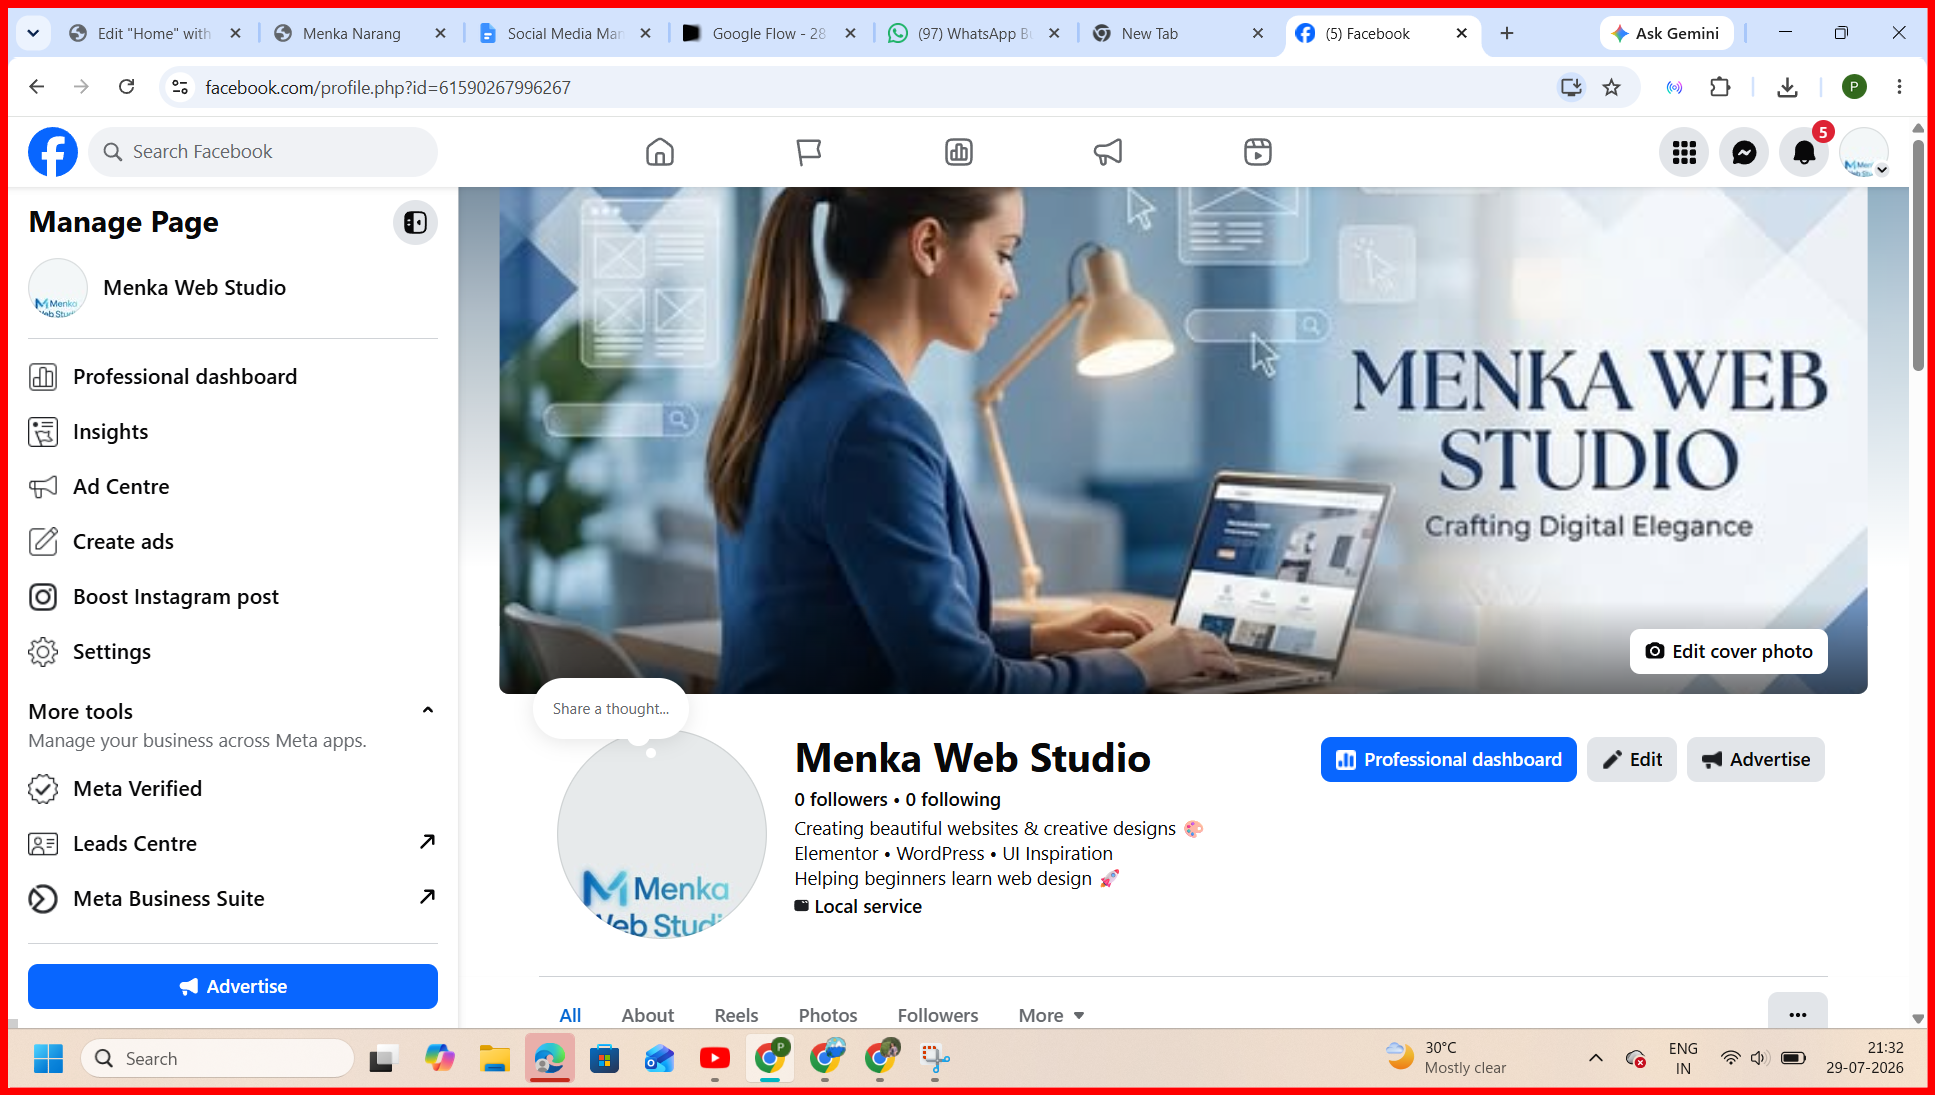Expand the More tab dropdown
The width and height of the screenshot is (1935, 1095).
pyautogui.click(x=1051, y=1015)
